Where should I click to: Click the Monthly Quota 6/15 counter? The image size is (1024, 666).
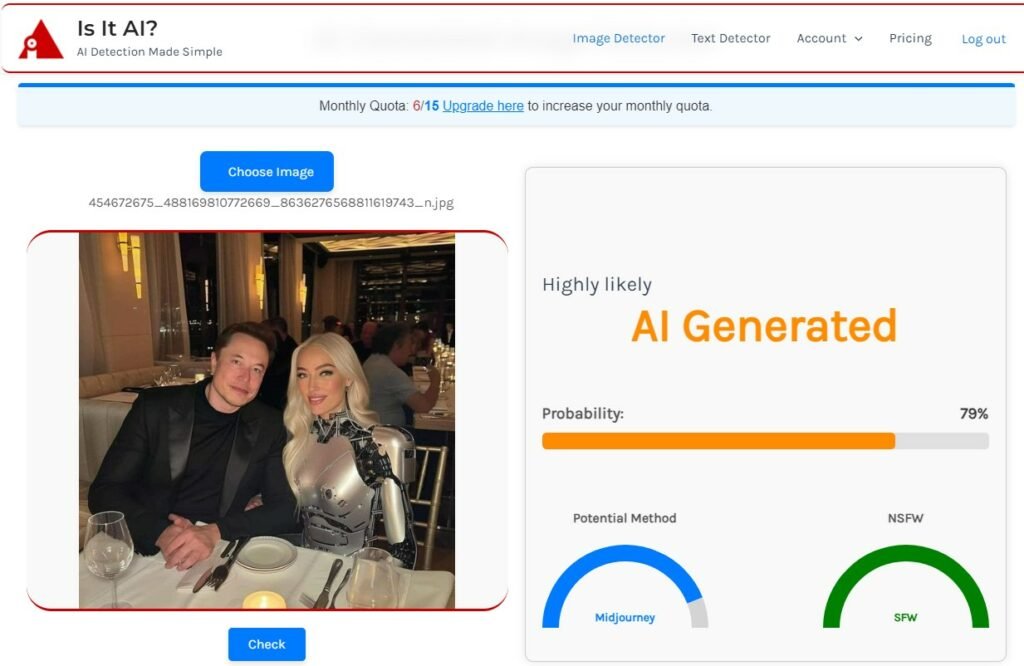(x=425, y=106)
